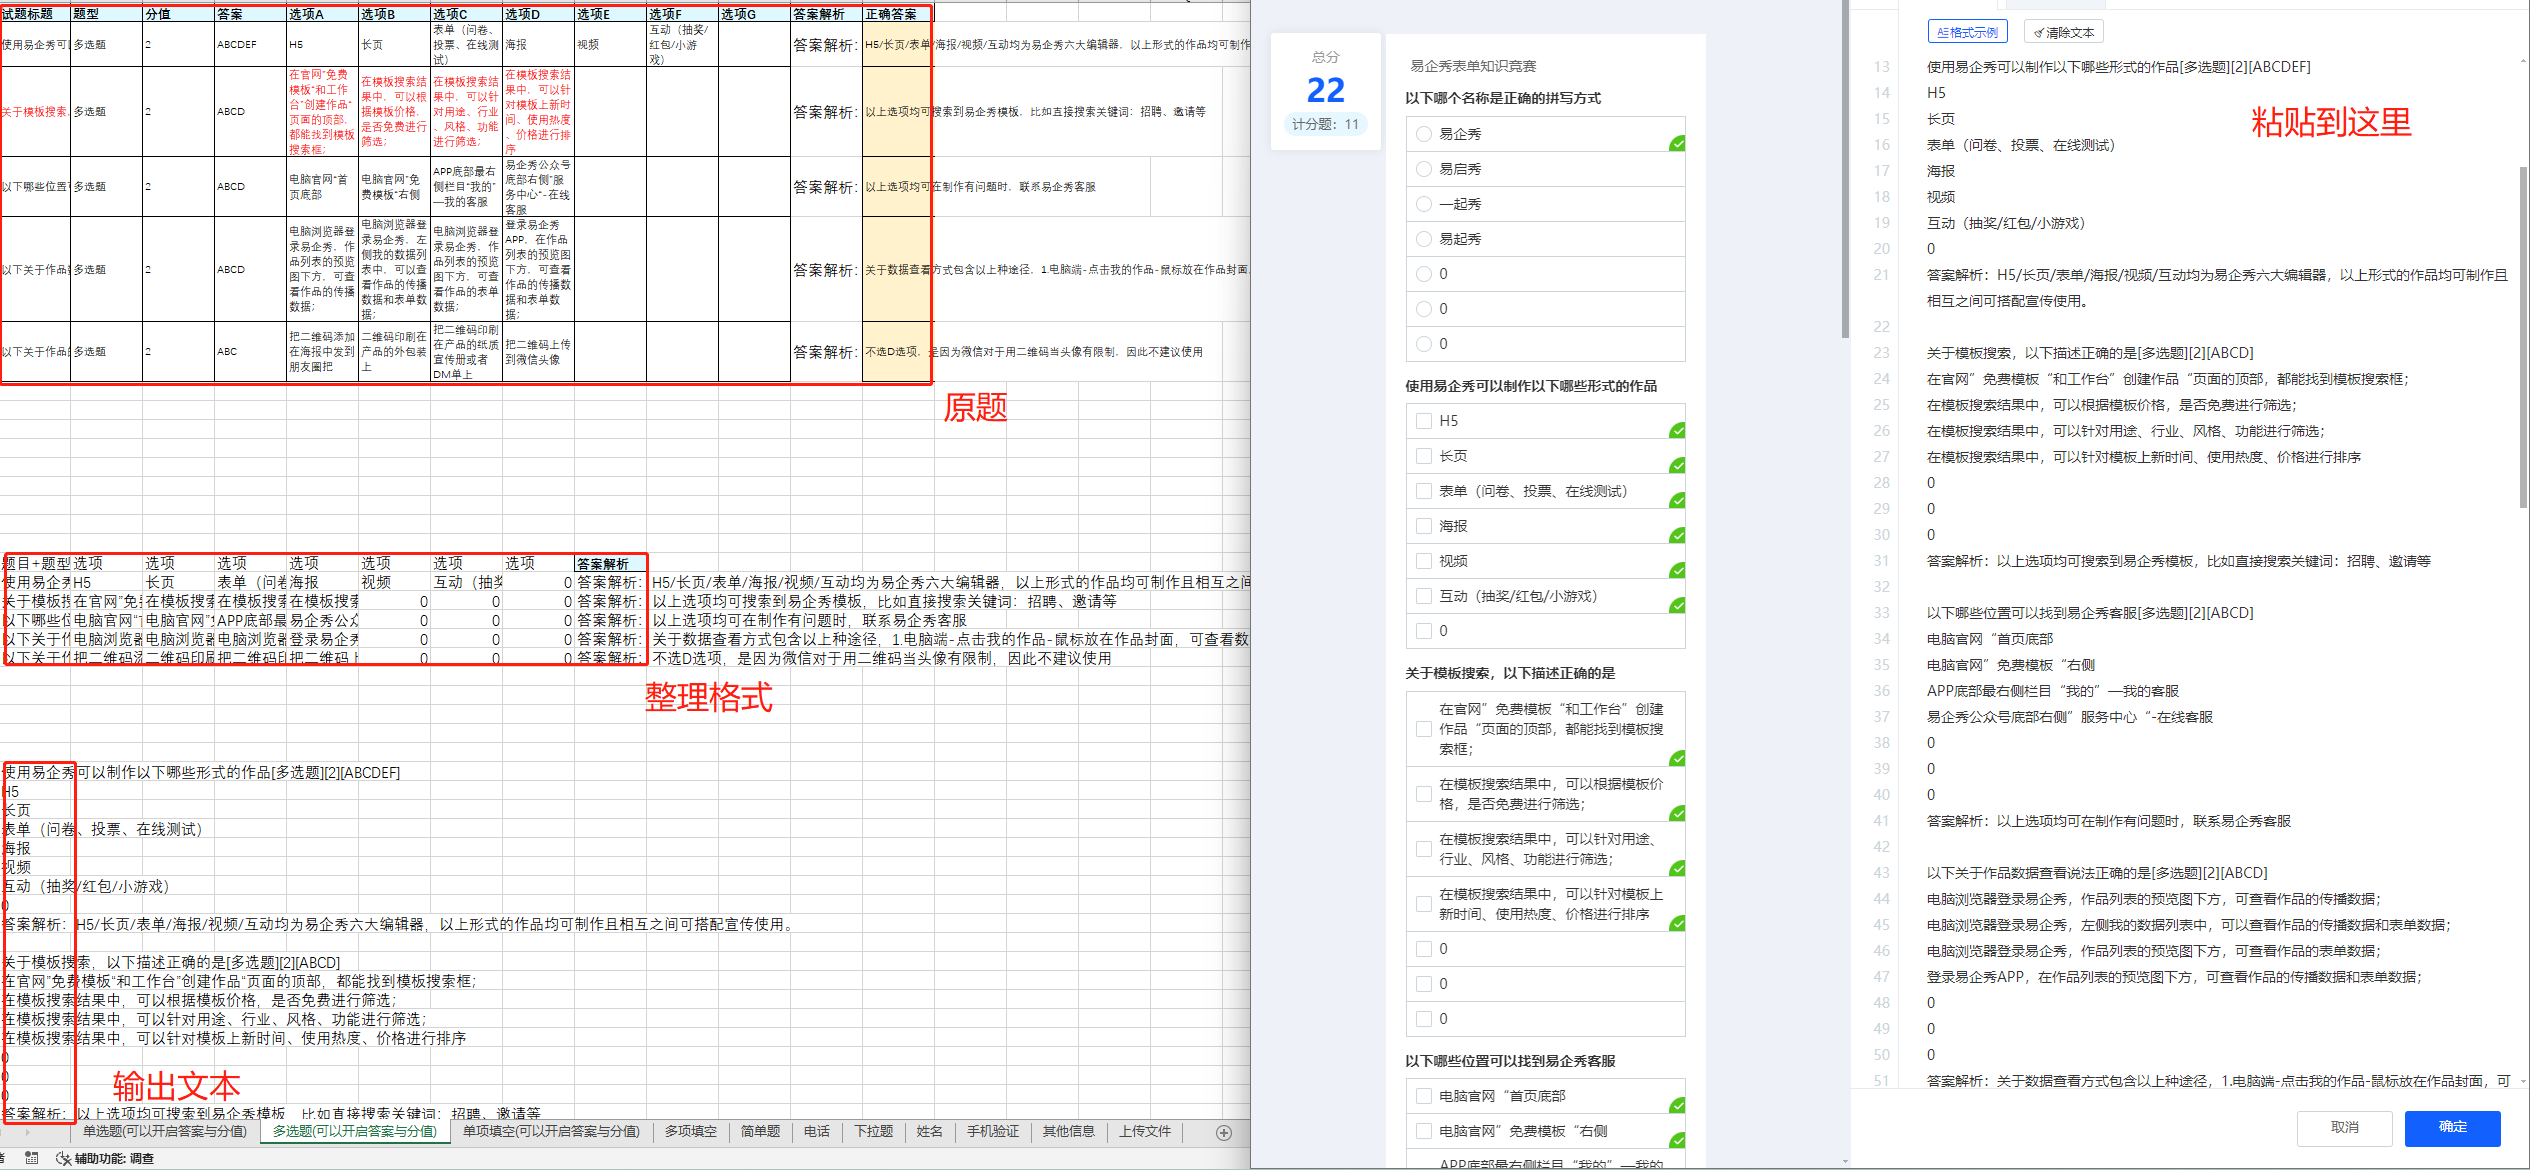Select the 一起秀 radio option
The image size is (2530, 1170).
[x=1424, y=204]
